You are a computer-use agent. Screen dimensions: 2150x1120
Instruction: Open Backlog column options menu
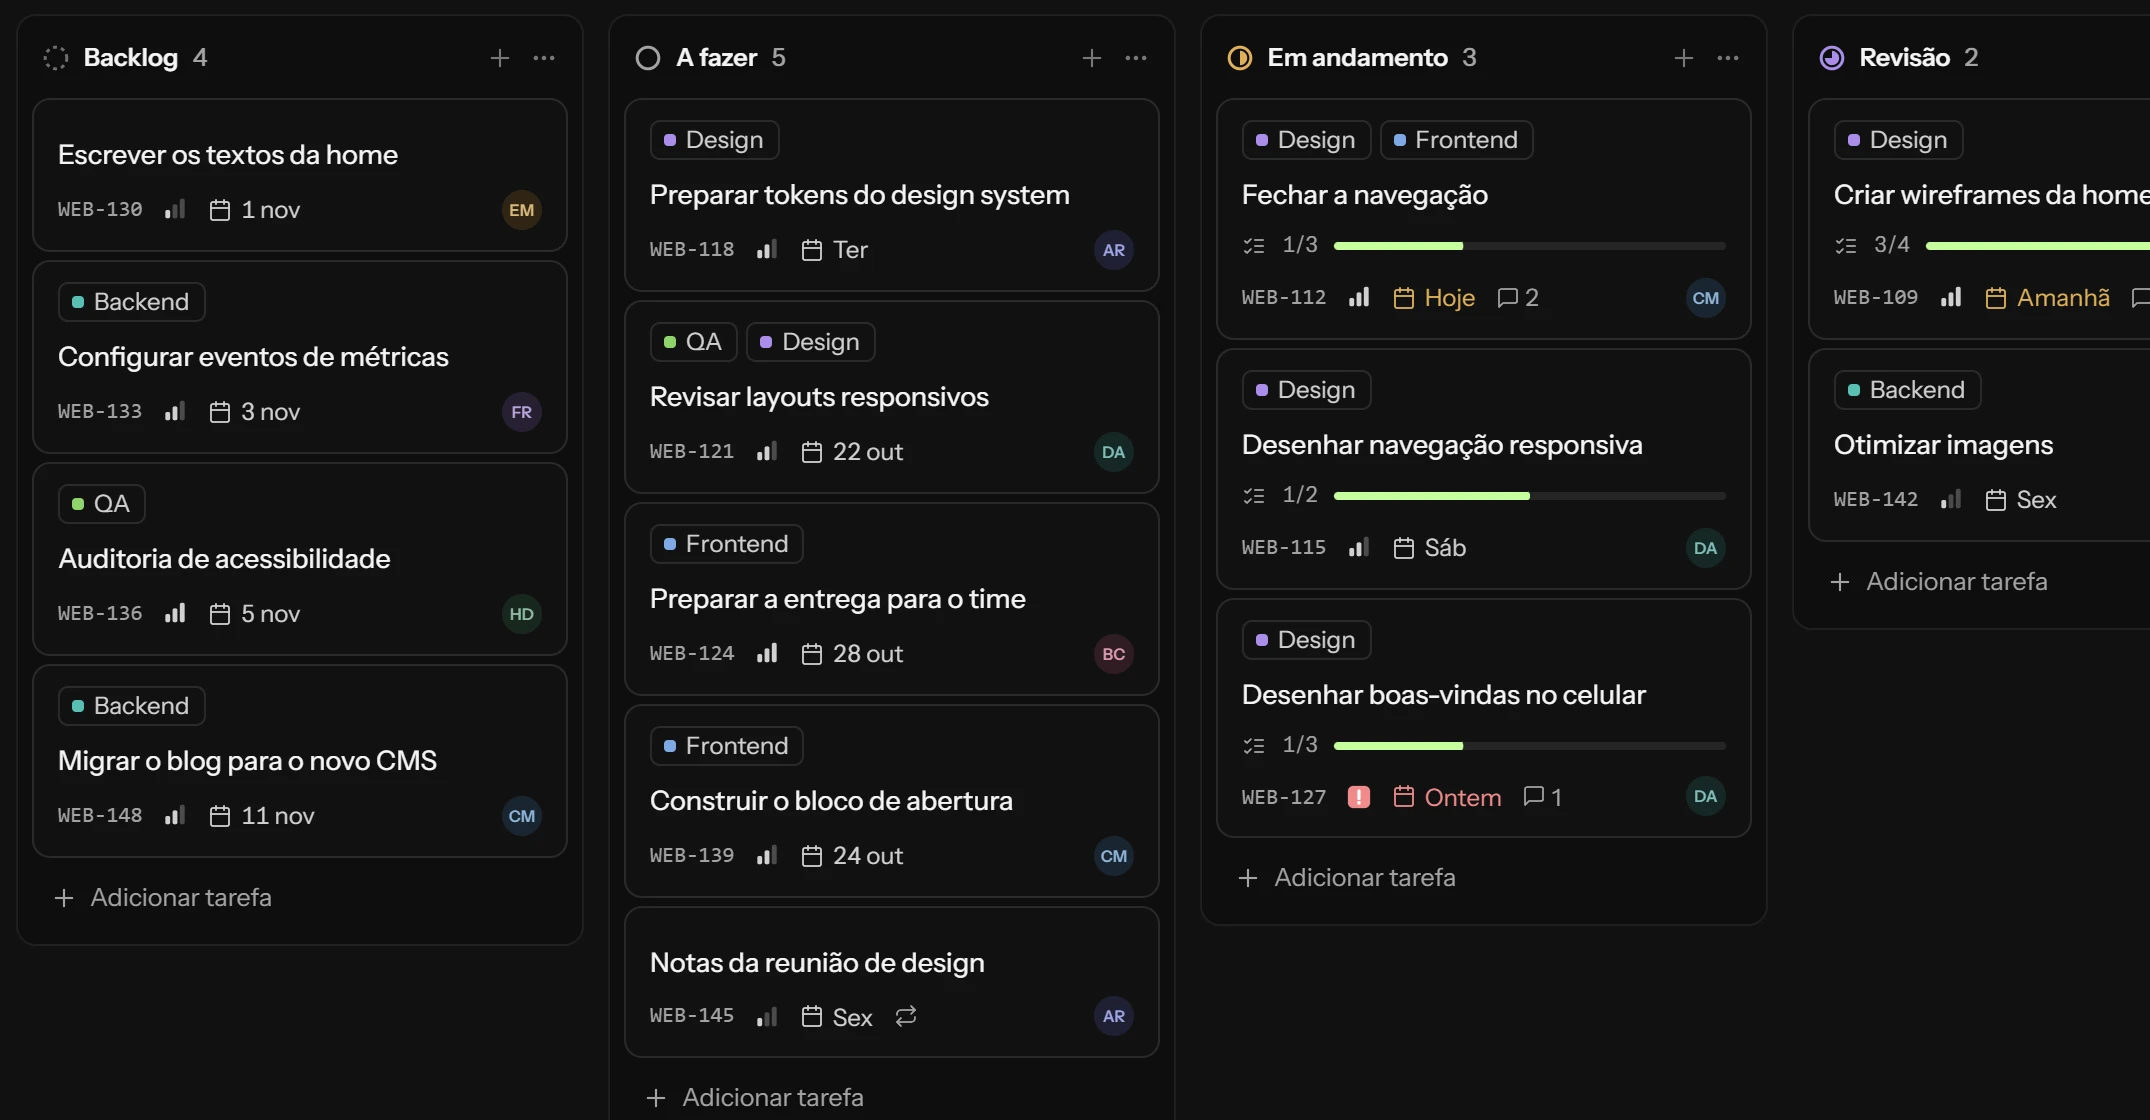click(544, 58)
